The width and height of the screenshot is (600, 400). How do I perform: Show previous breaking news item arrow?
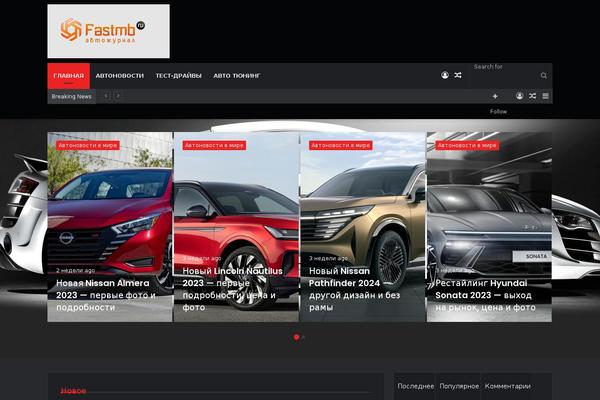click(x=106, y=96)
